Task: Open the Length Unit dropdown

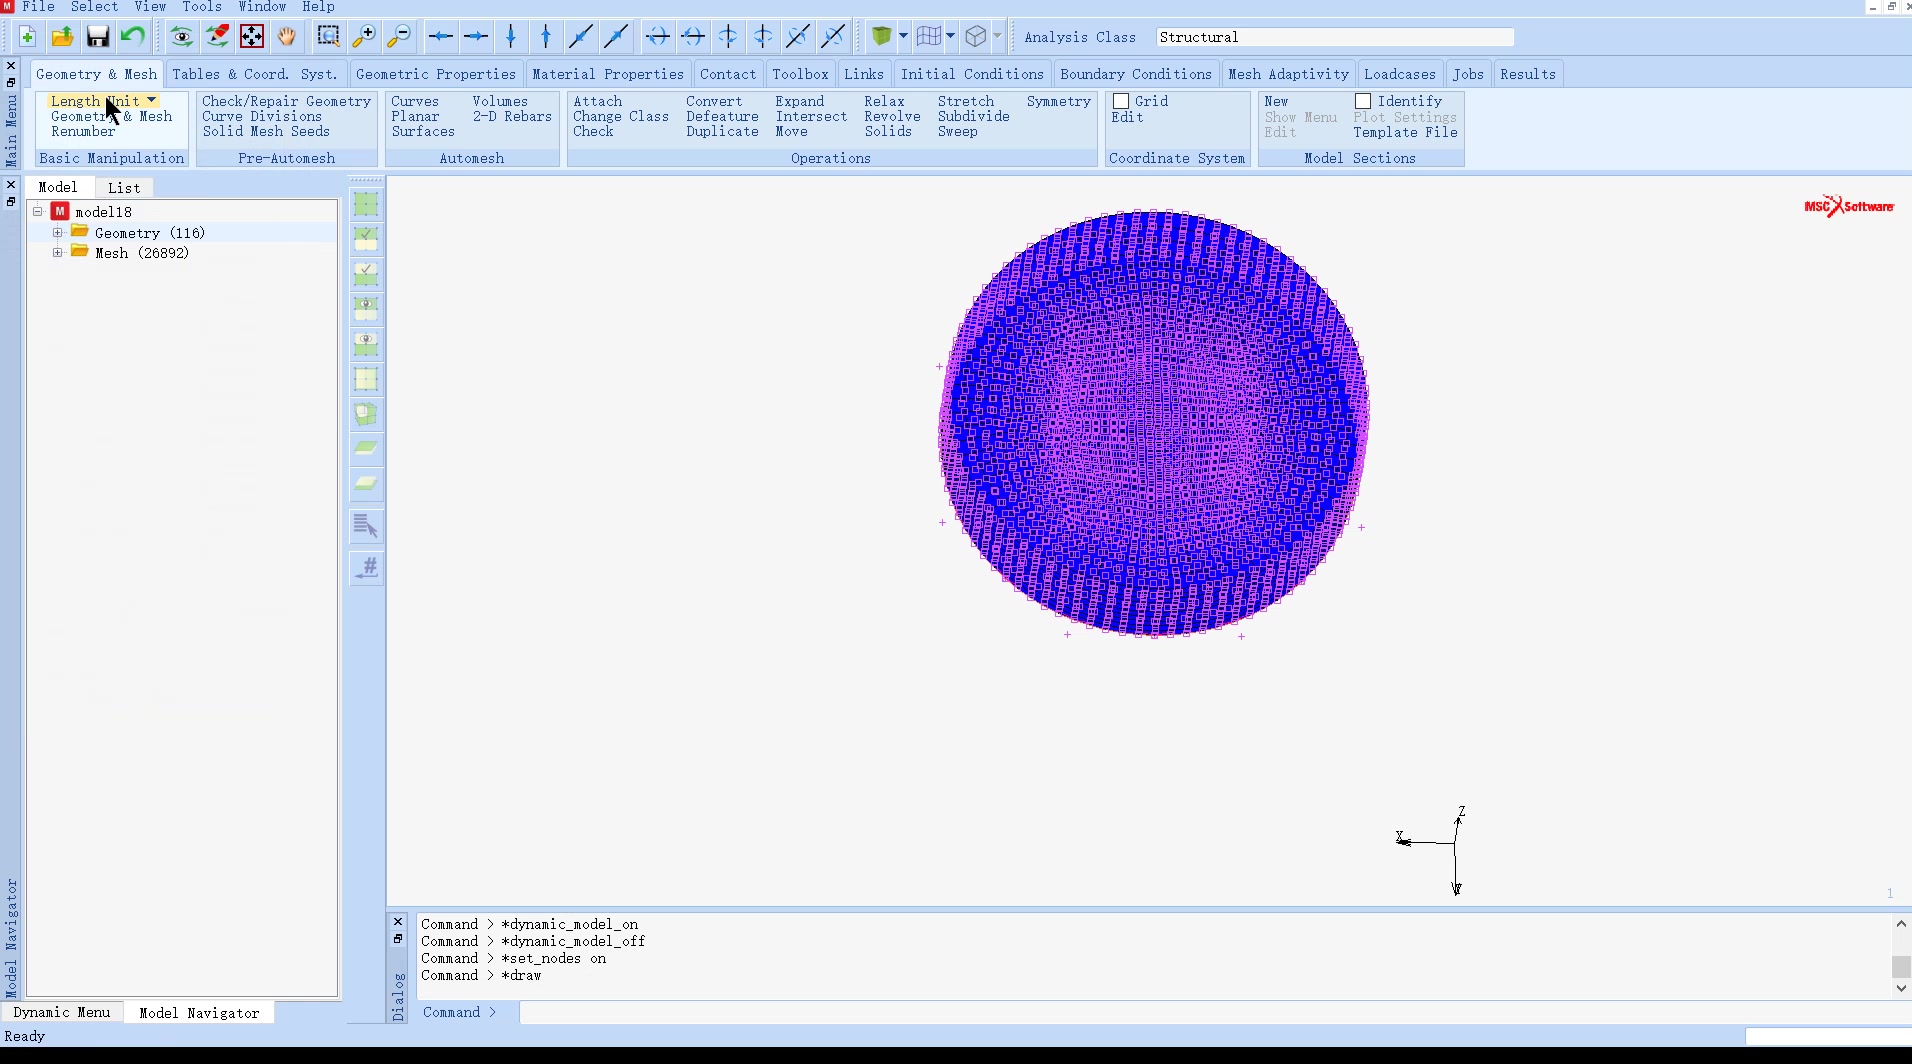Action: [151, 101]
